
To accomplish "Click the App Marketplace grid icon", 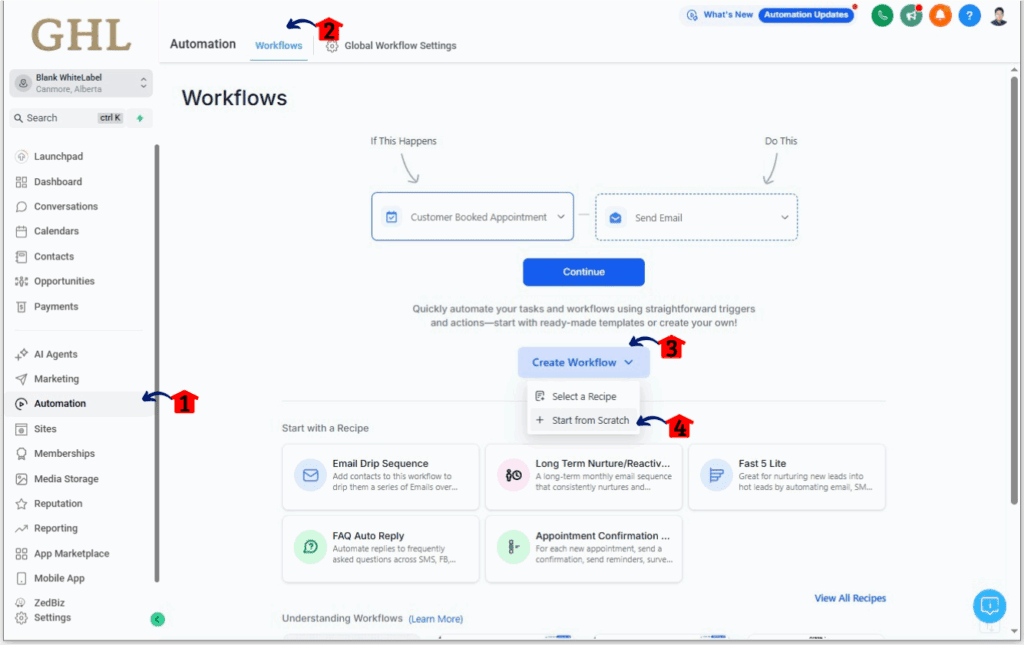I will tap(22, 554).
